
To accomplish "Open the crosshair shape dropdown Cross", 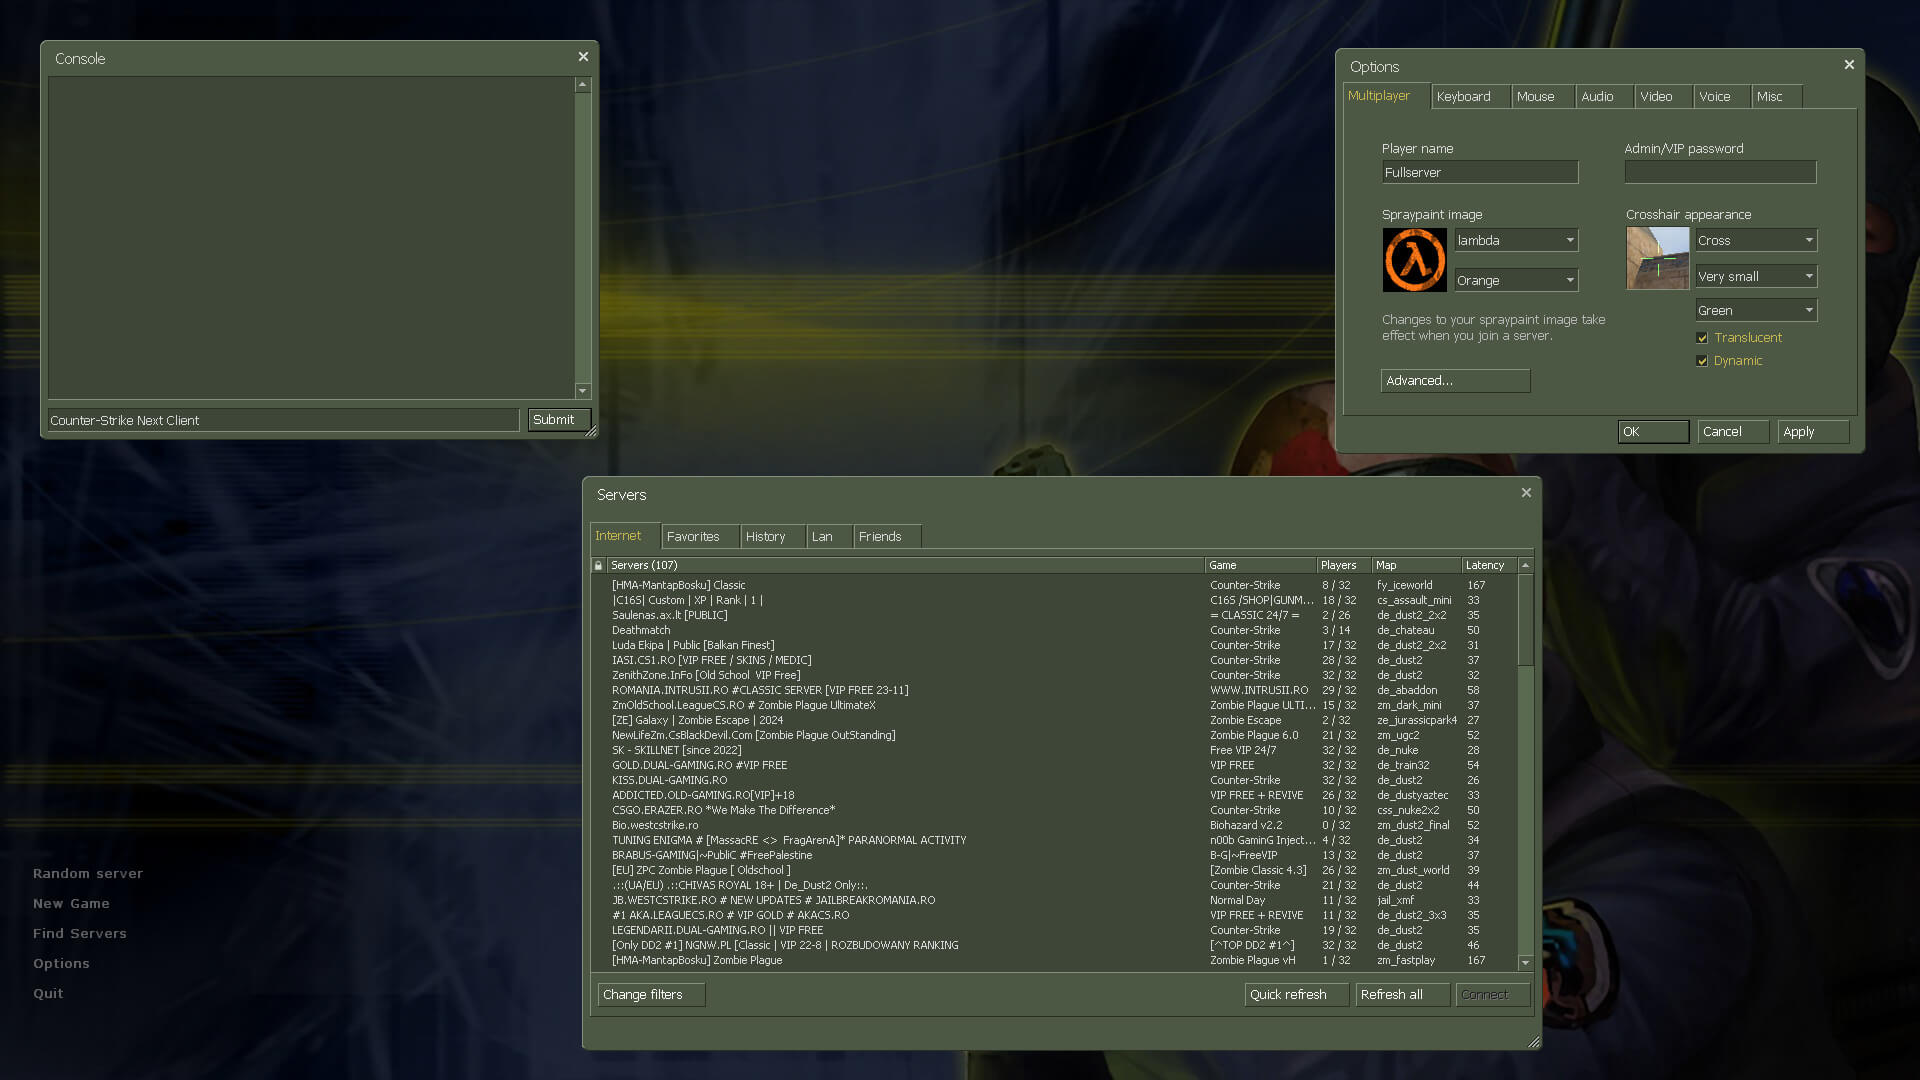I will coord(1754,240).
